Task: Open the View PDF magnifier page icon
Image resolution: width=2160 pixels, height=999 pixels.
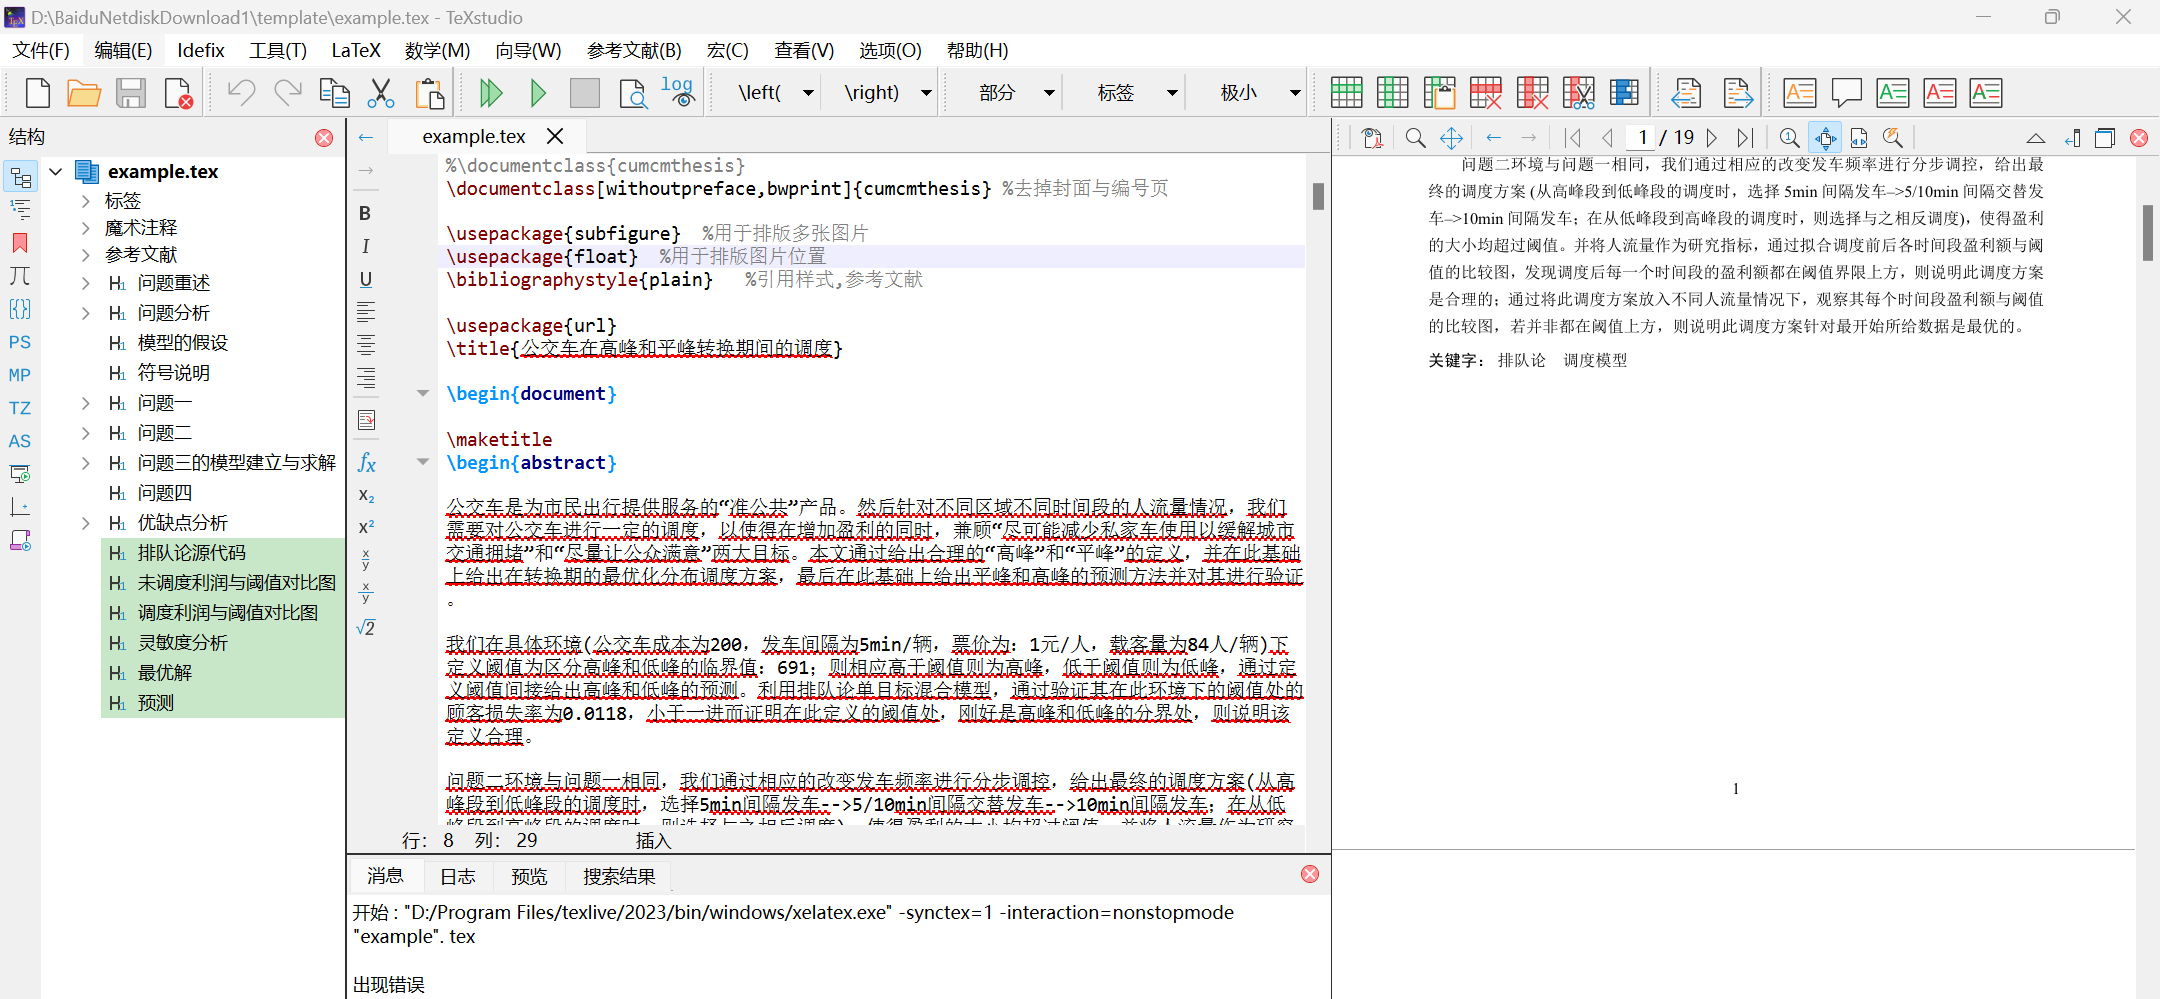Action: point(632,93)
